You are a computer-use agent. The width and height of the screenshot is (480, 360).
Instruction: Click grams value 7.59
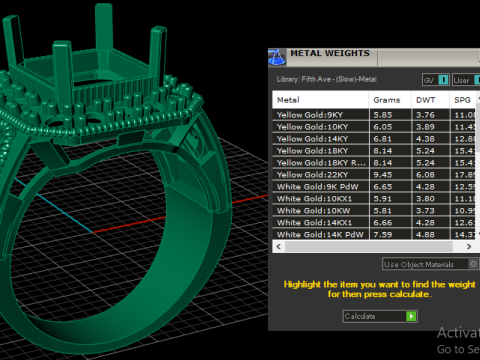[383, 235]
